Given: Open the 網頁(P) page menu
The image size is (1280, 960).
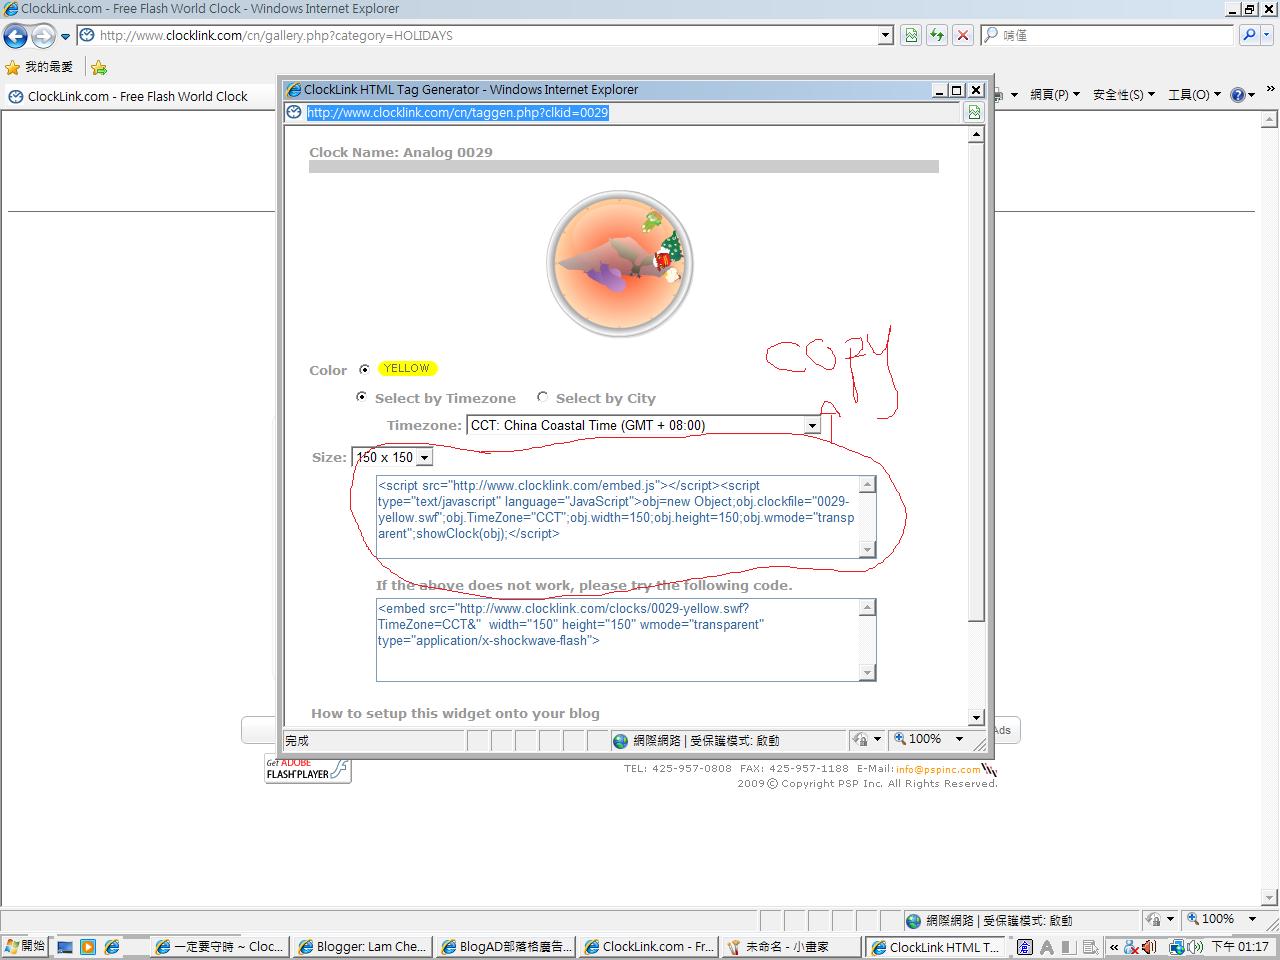Looking at the screenshot, I should (1055, 94).
